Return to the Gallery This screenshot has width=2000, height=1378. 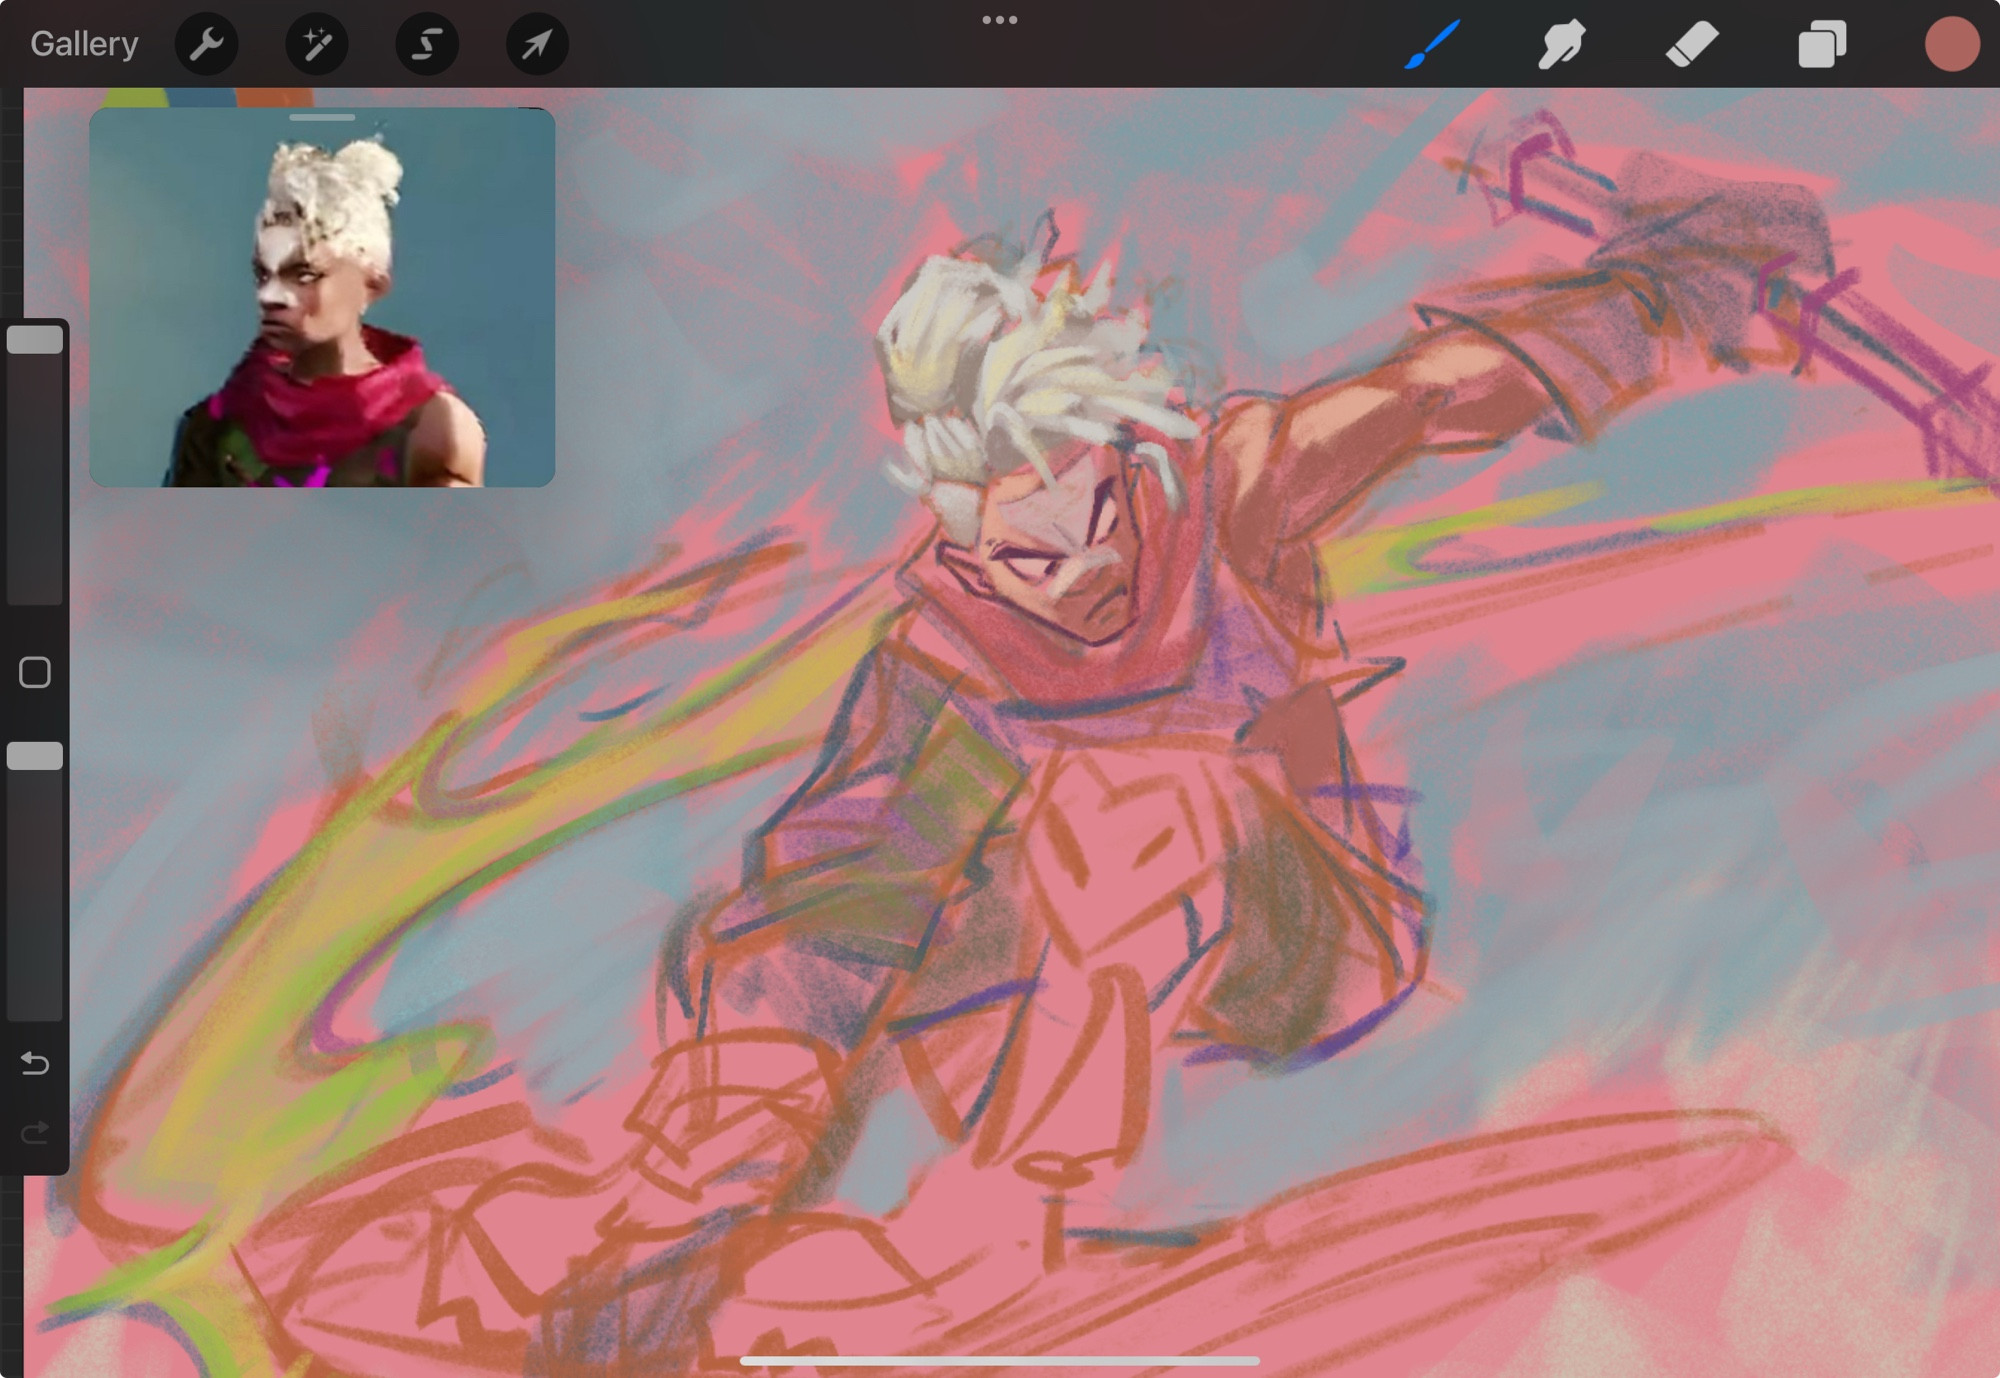coord(84,44)
